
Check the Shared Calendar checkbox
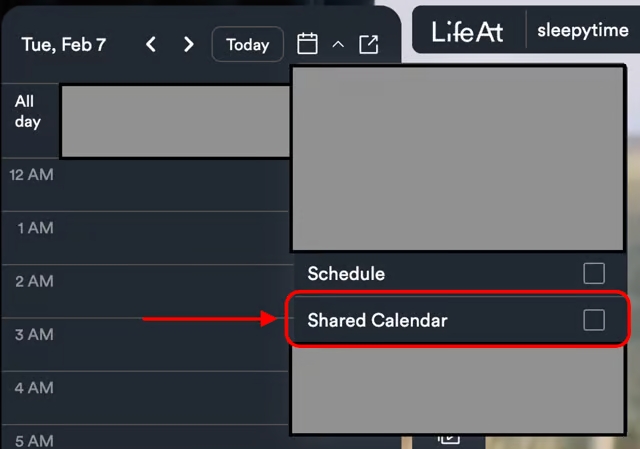coord(594,320)
